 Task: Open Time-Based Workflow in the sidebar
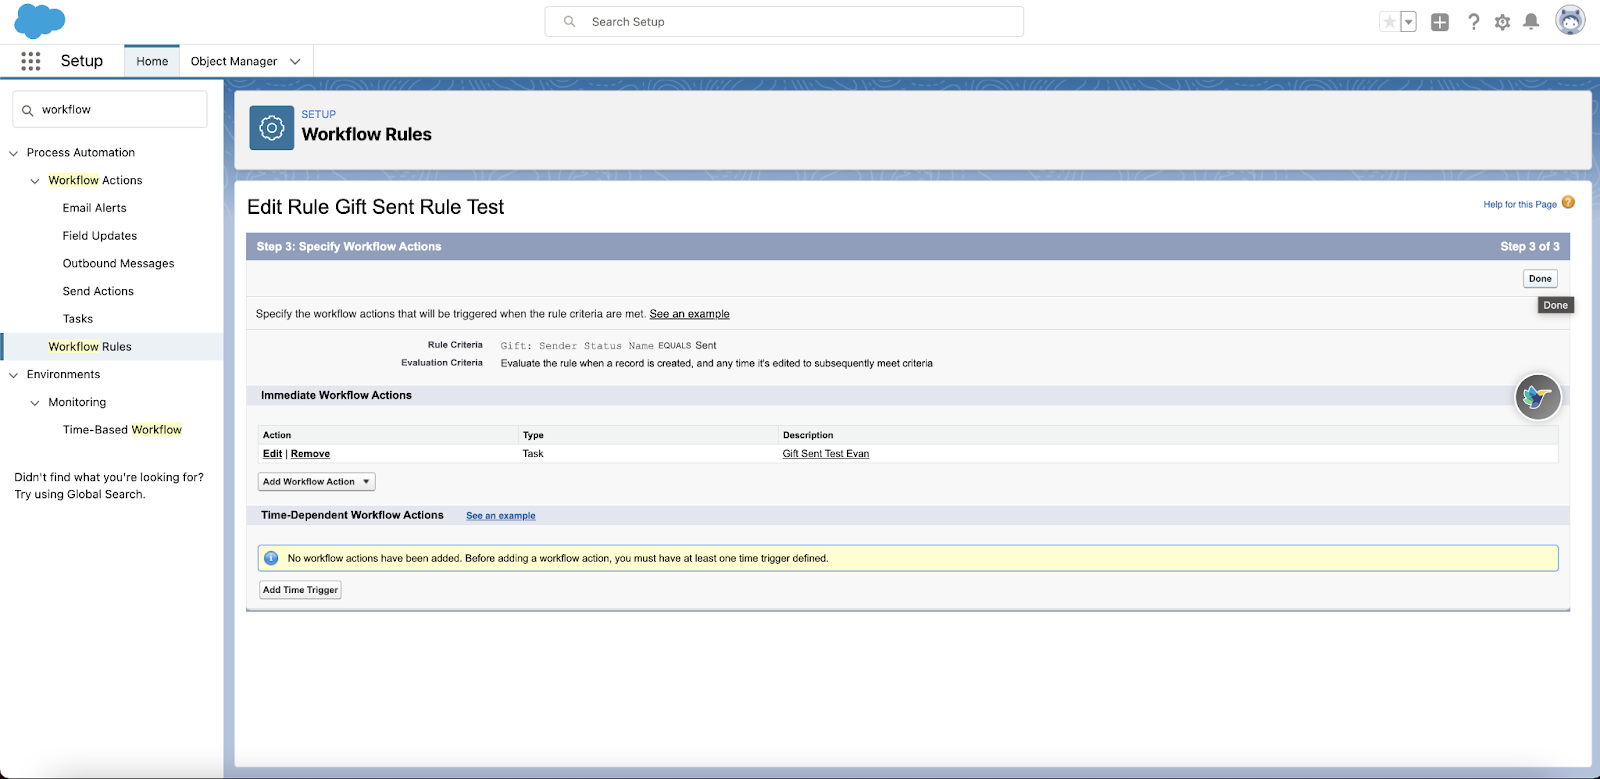pyautogui.click(x=122, y=430)
